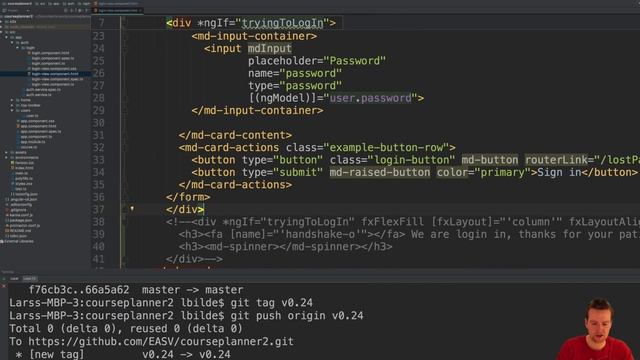Click the tryingToLogIn expression on line 7
Image resolution: width=640 pixels, height=360 pixels.
click(x=282, y=23)
